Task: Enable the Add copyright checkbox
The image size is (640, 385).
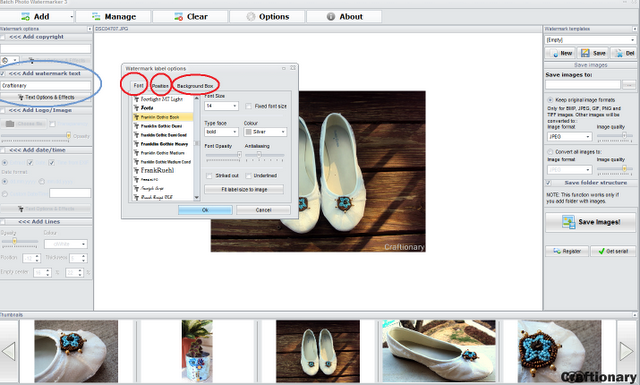Action: pyautogui.click(x=3, y=37)
